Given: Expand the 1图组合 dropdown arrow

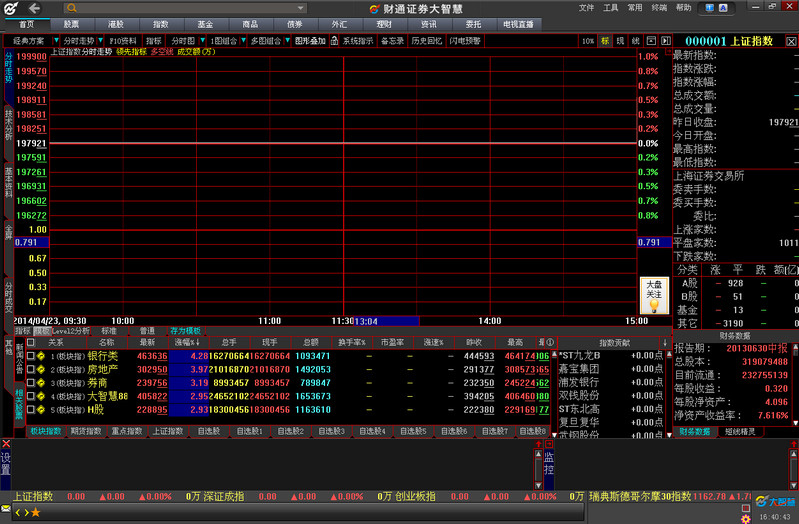Looking at the screenshot, I should point(244,41).
